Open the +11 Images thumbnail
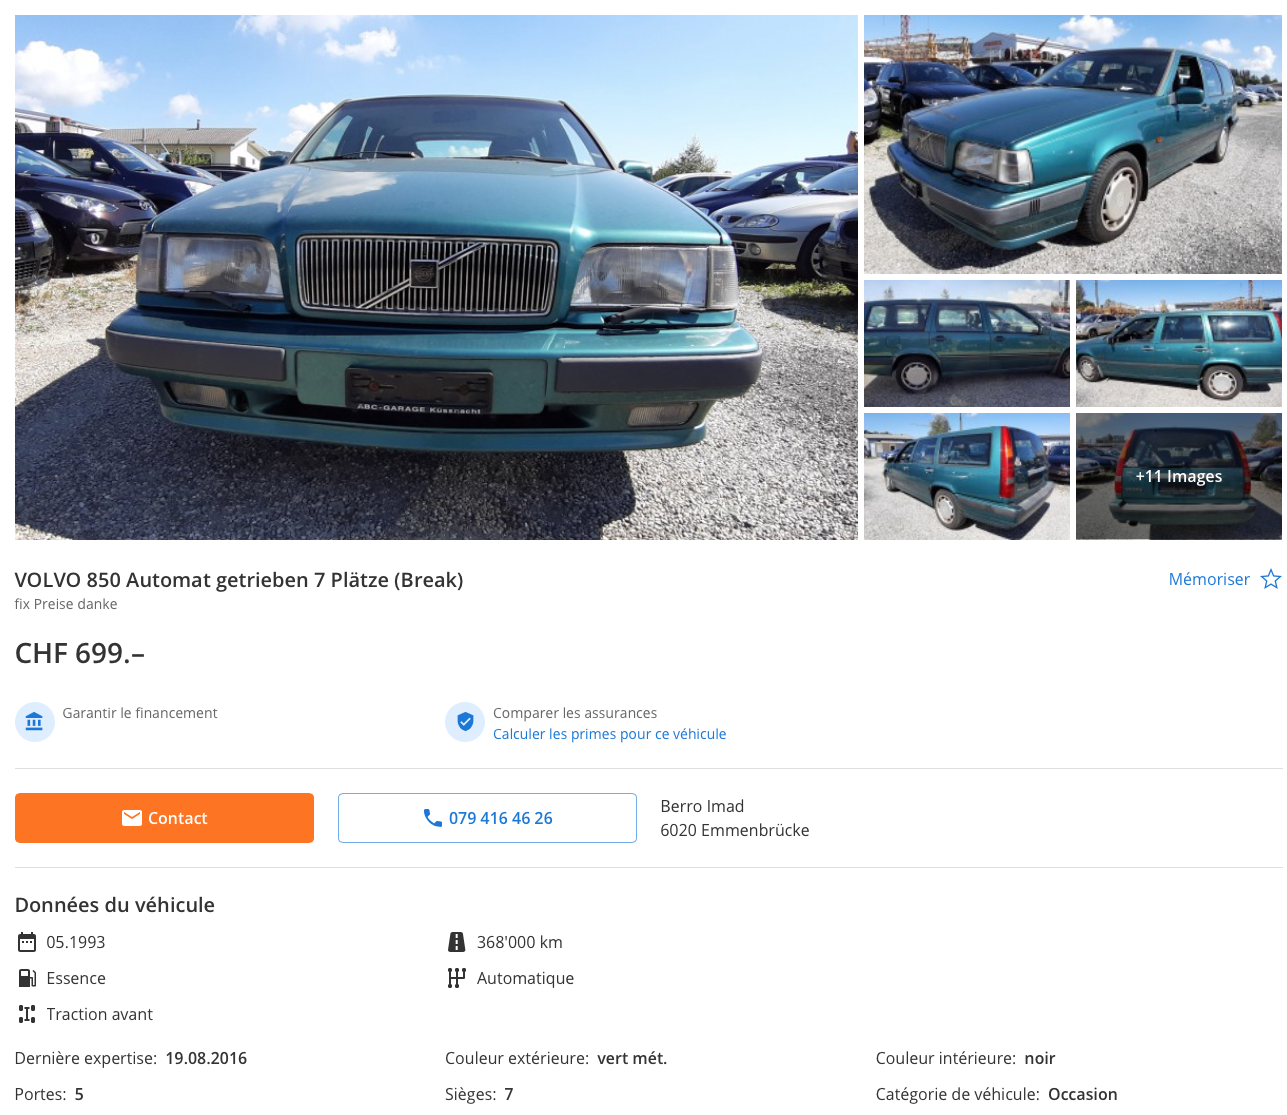The height and width of the screenshot is (1115, 1287). click(1179, 476)
